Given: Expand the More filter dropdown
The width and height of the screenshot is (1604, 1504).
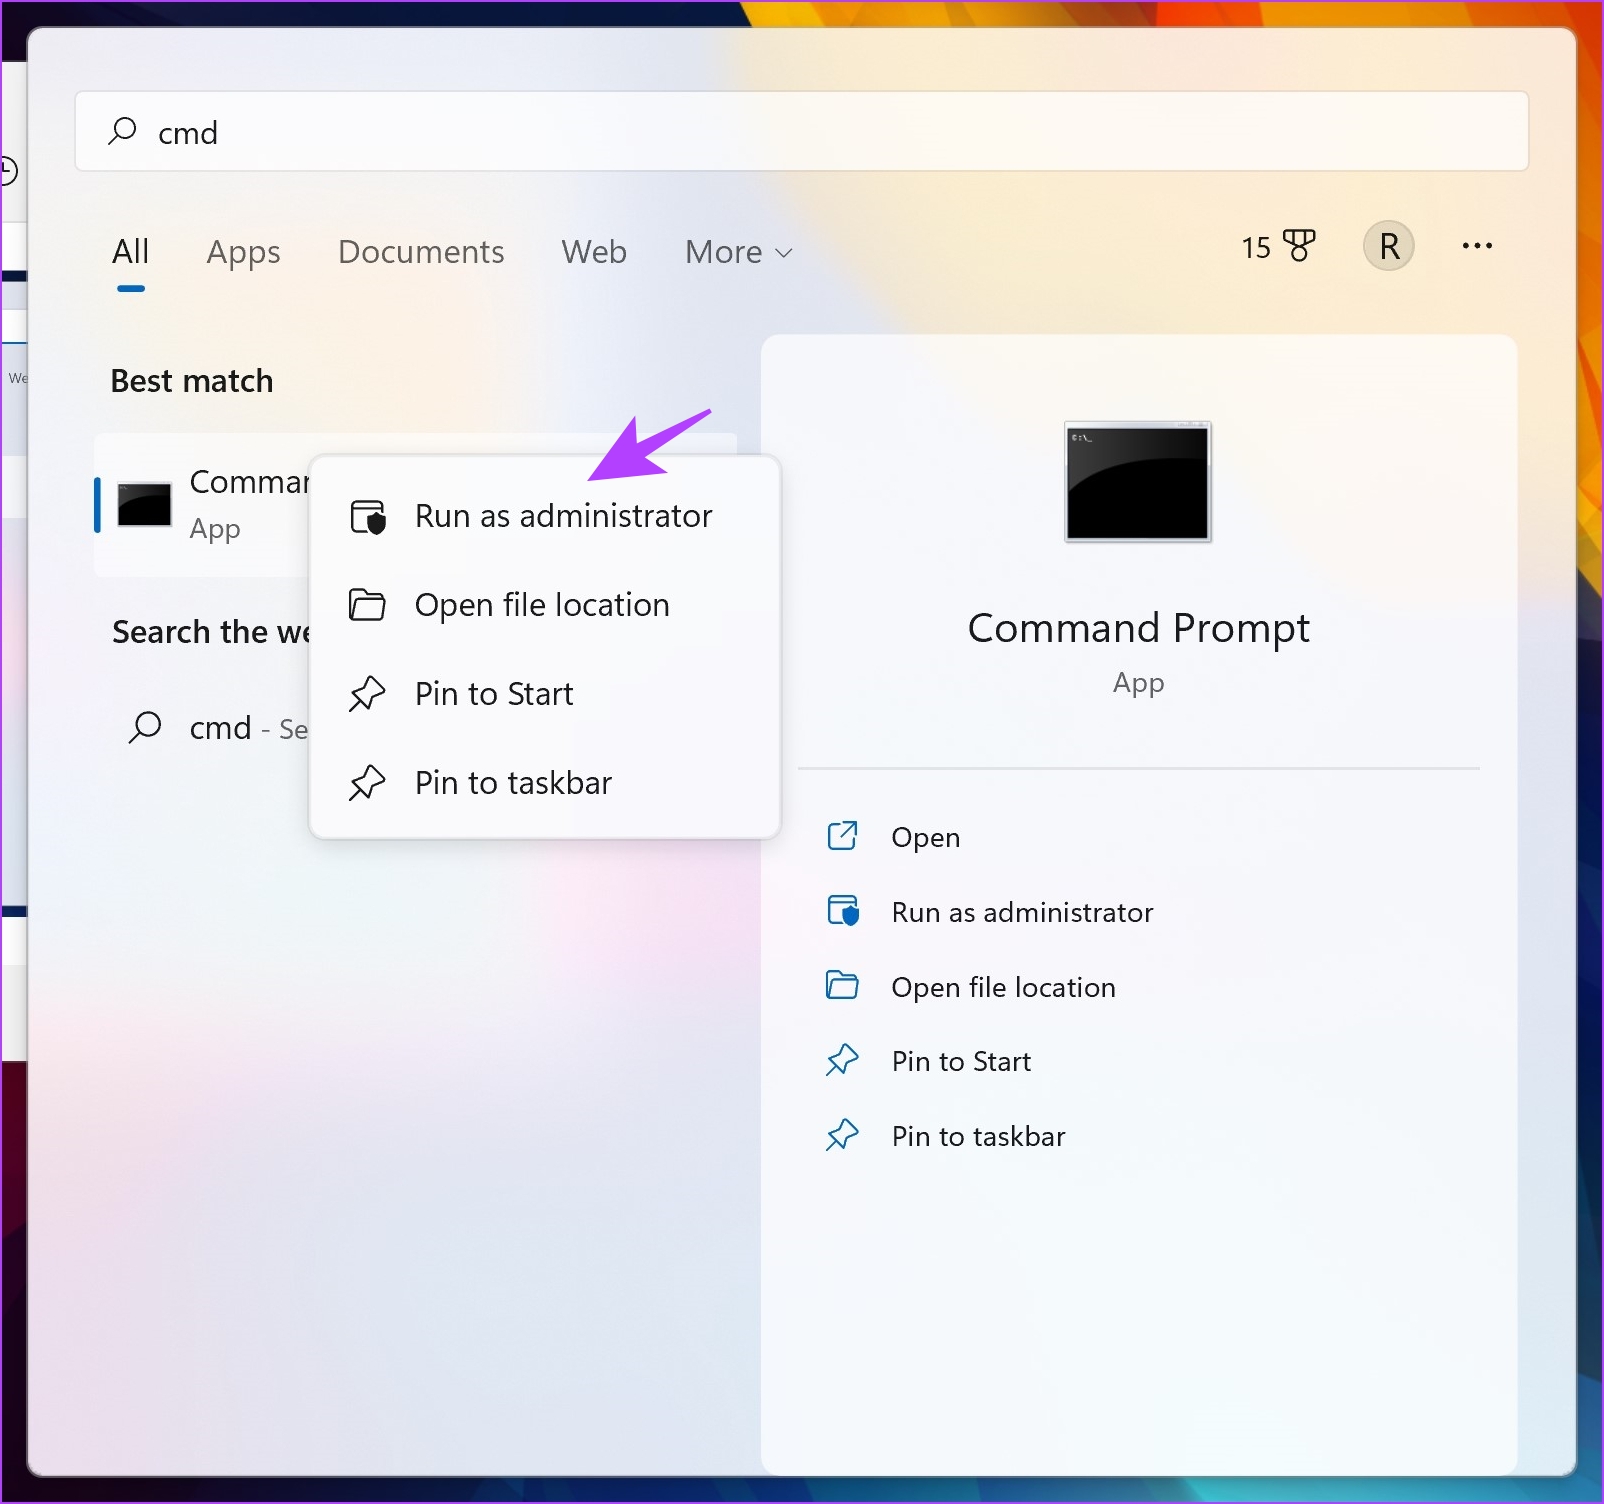Looking at the screenshot, I should coord(737,252).
